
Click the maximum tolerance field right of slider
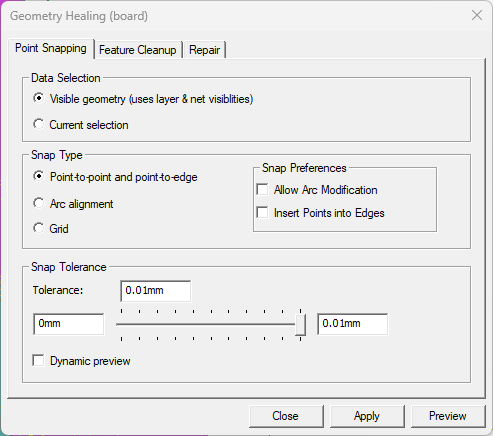352,324
